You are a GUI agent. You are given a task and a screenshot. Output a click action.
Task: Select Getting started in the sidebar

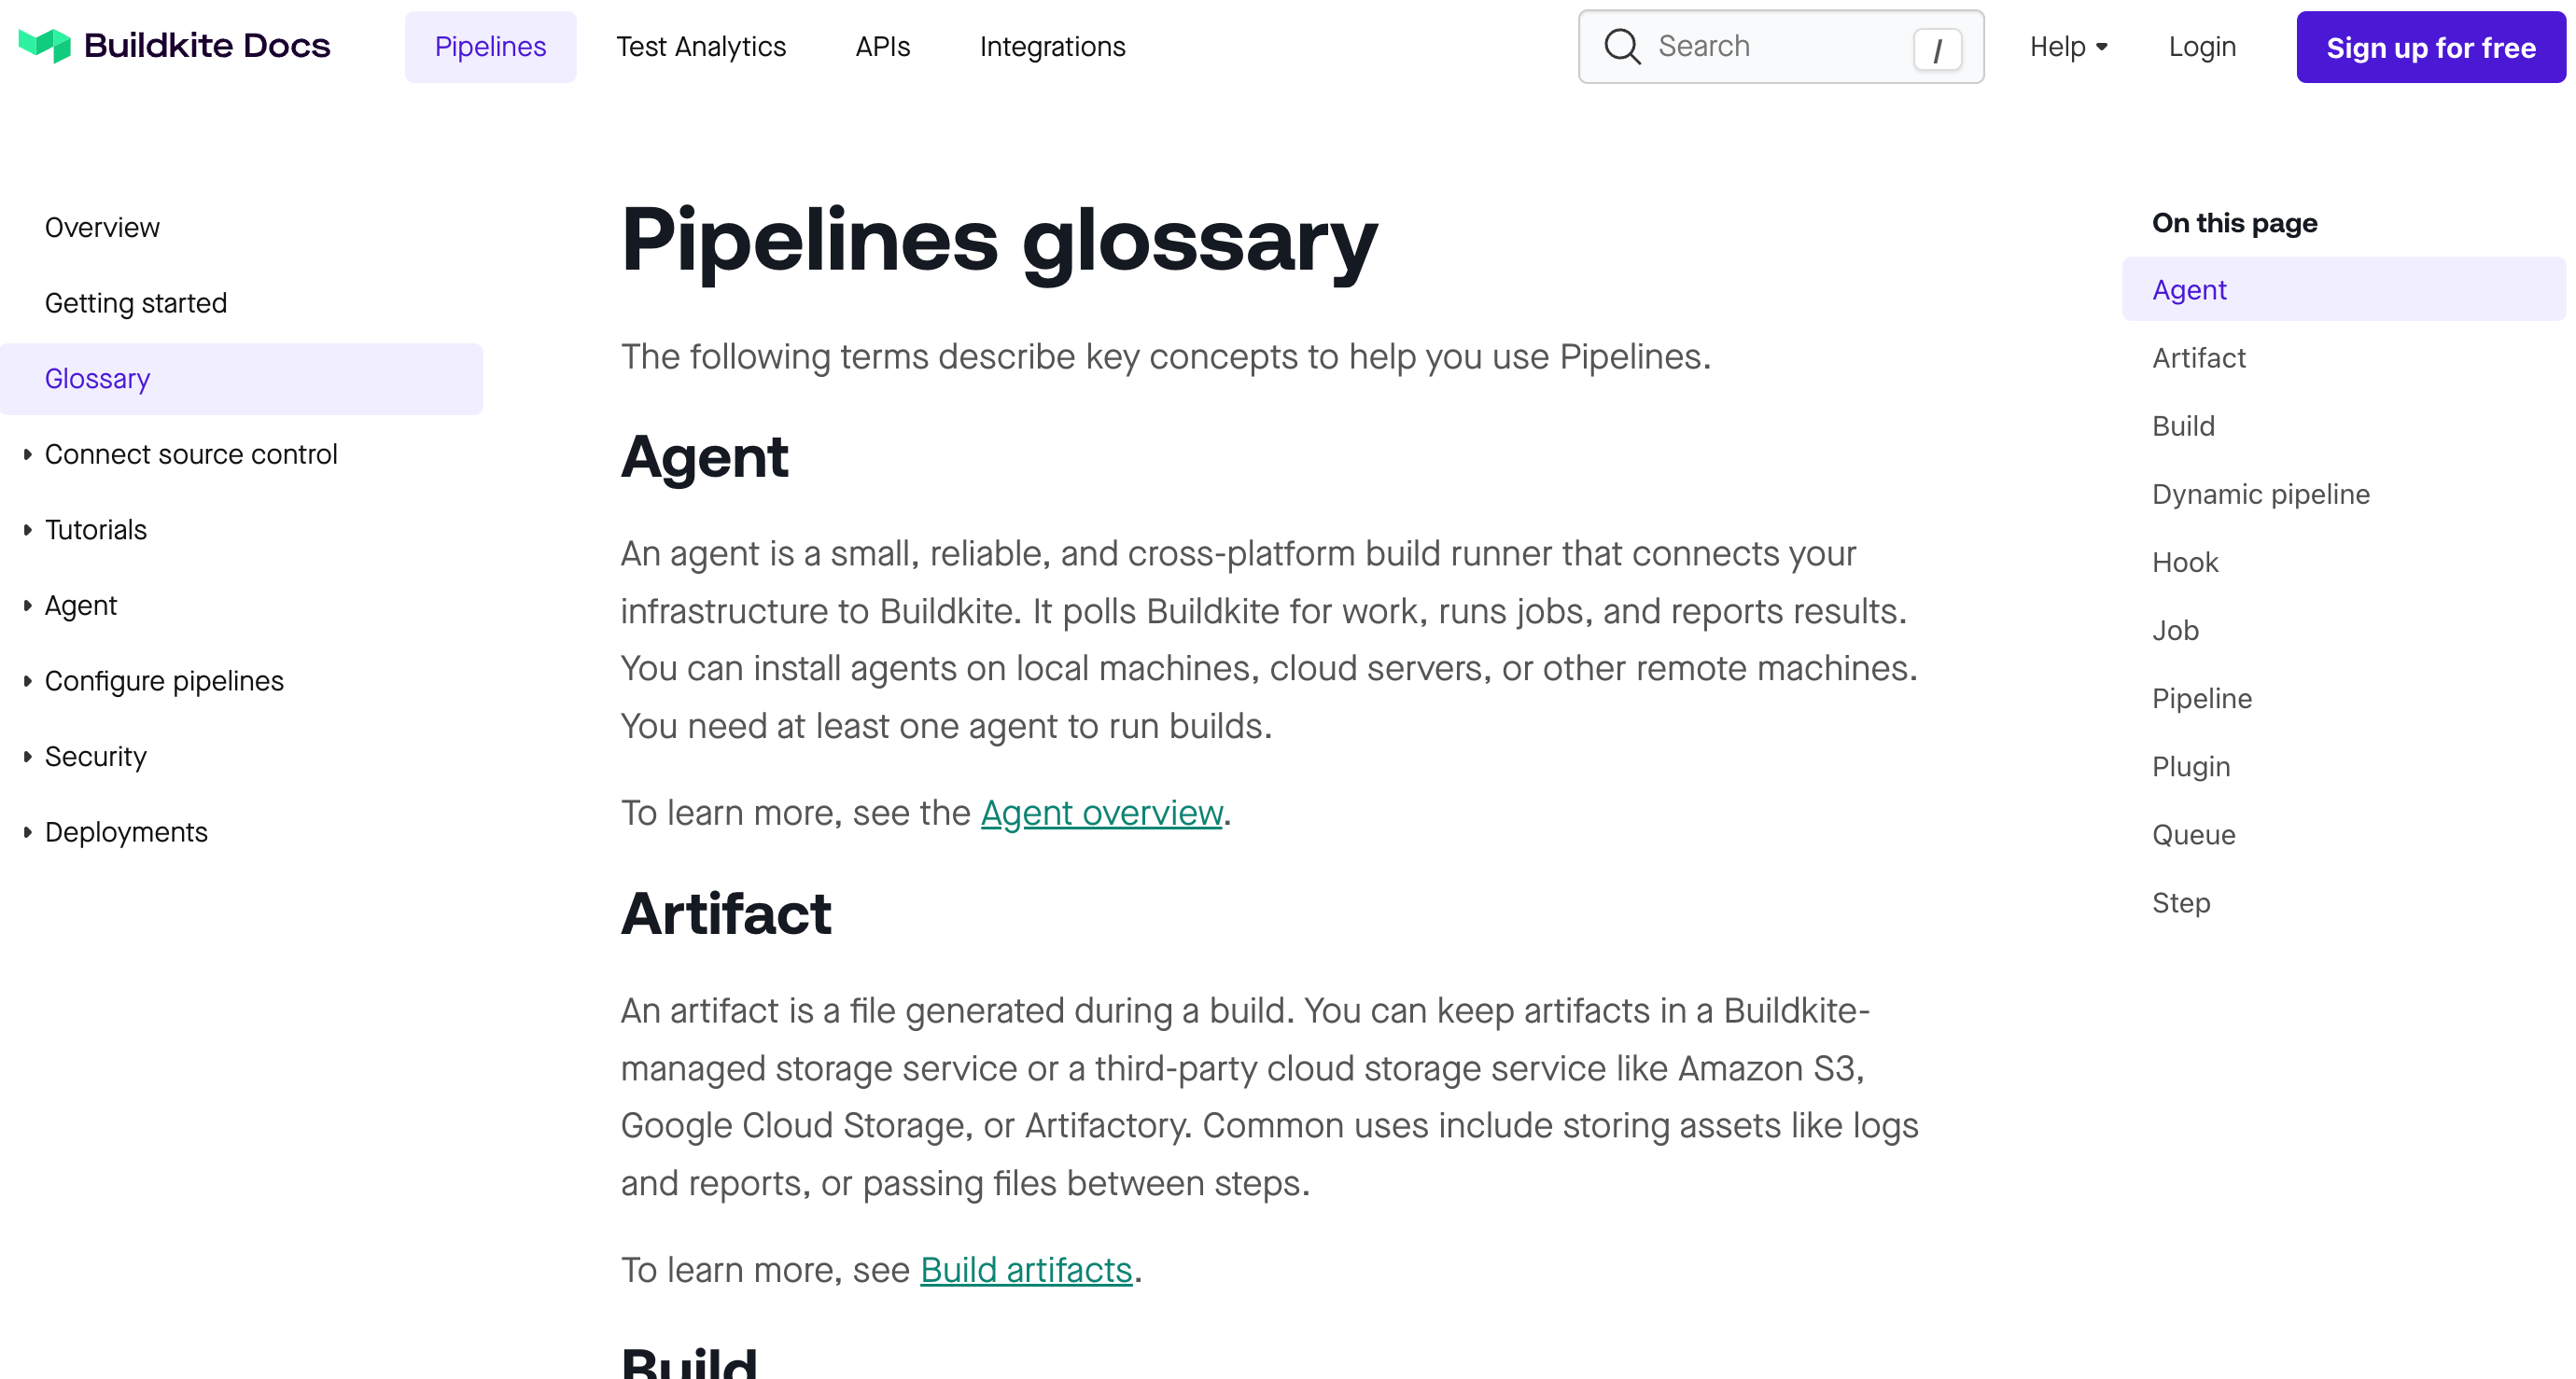coord(136,303)
